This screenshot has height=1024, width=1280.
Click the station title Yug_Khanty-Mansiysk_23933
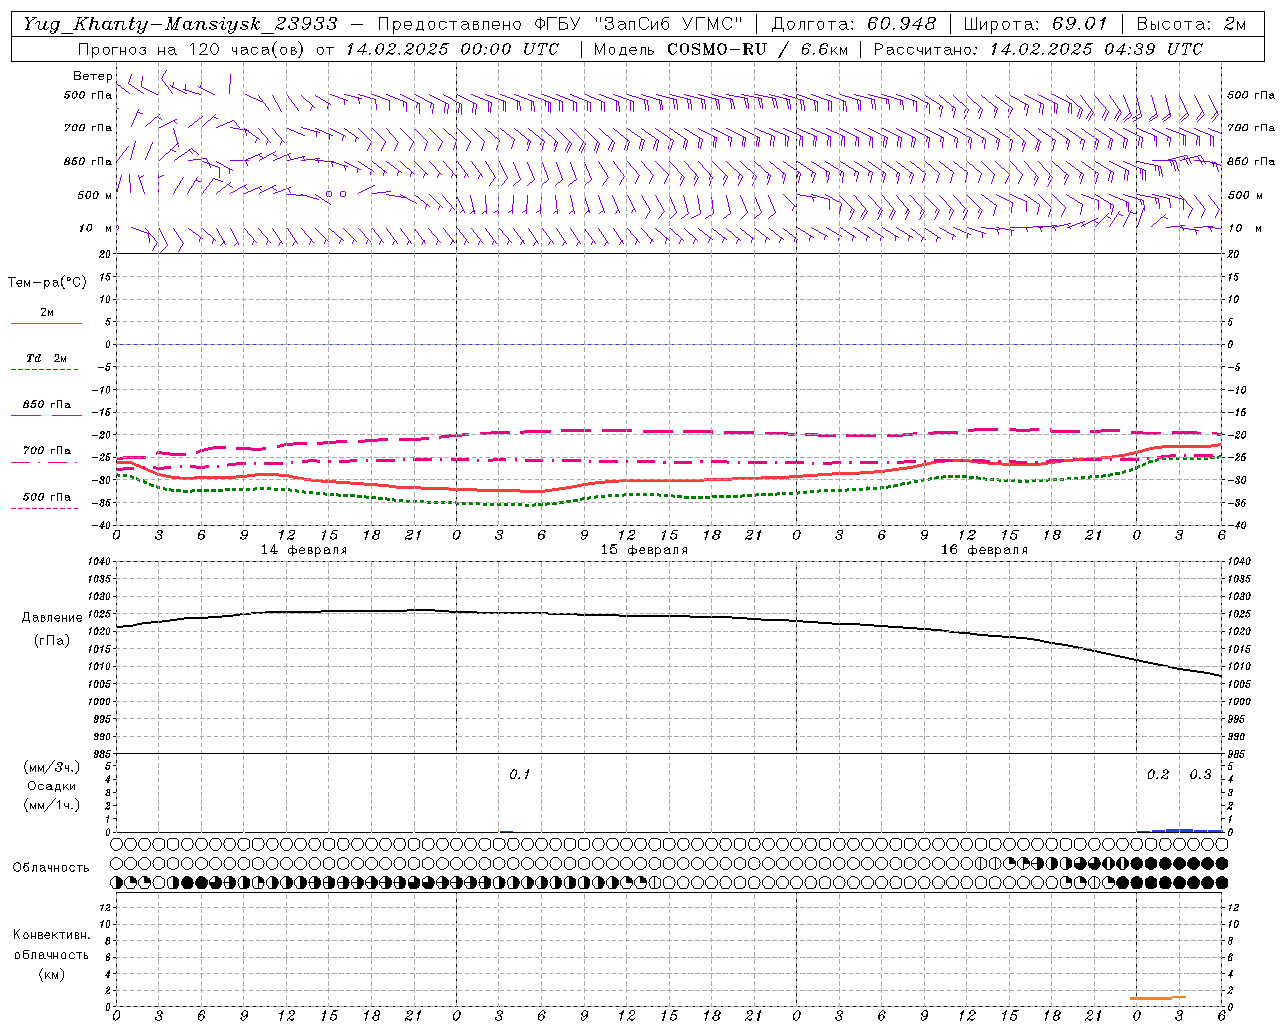point(180,24)
